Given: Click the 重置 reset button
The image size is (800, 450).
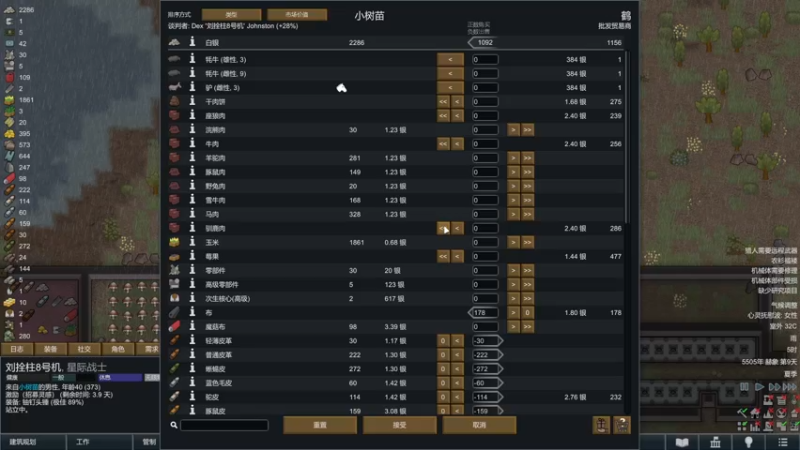Looking at the screenshot, I should (320, 425).
